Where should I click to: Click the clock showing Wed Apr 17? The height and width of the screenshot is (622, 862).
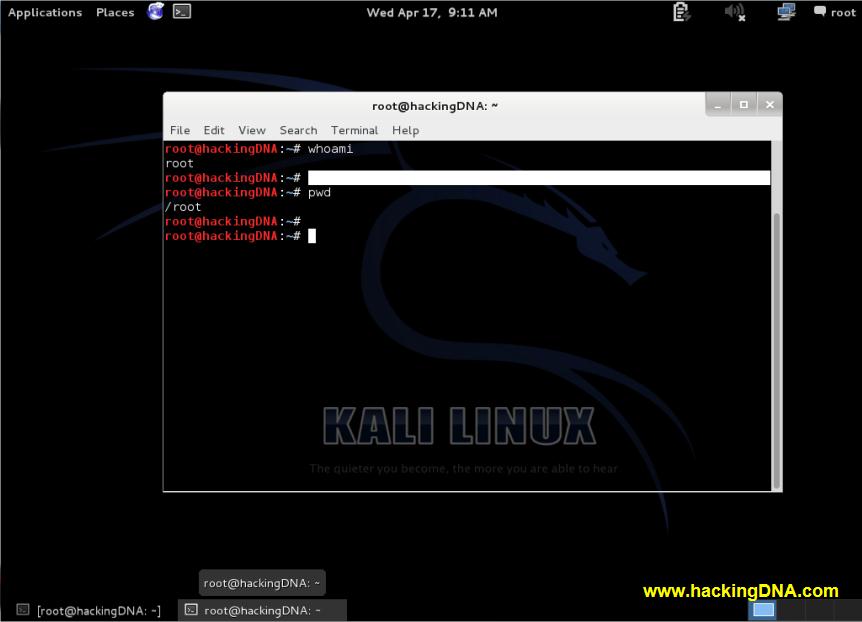point(432,12)
